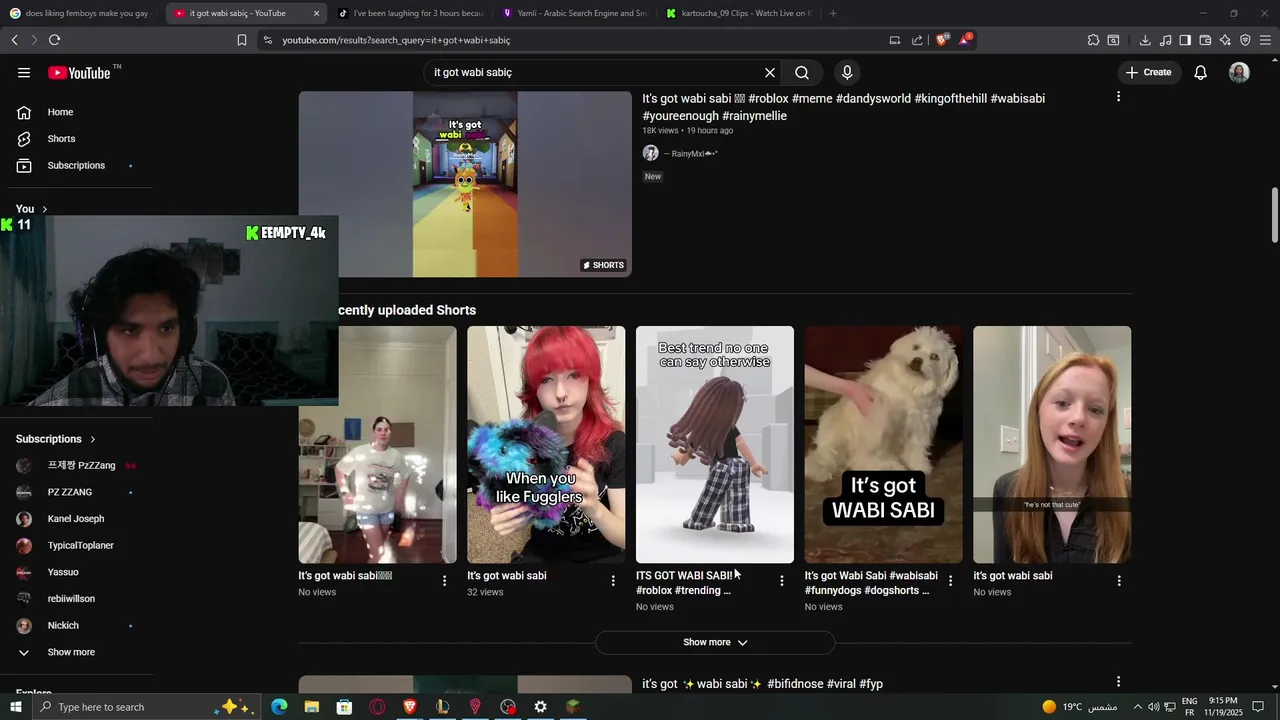Open the taskbar clock showing 9:15 PM
This screenshot has width=1280, height=720.
1223,707
